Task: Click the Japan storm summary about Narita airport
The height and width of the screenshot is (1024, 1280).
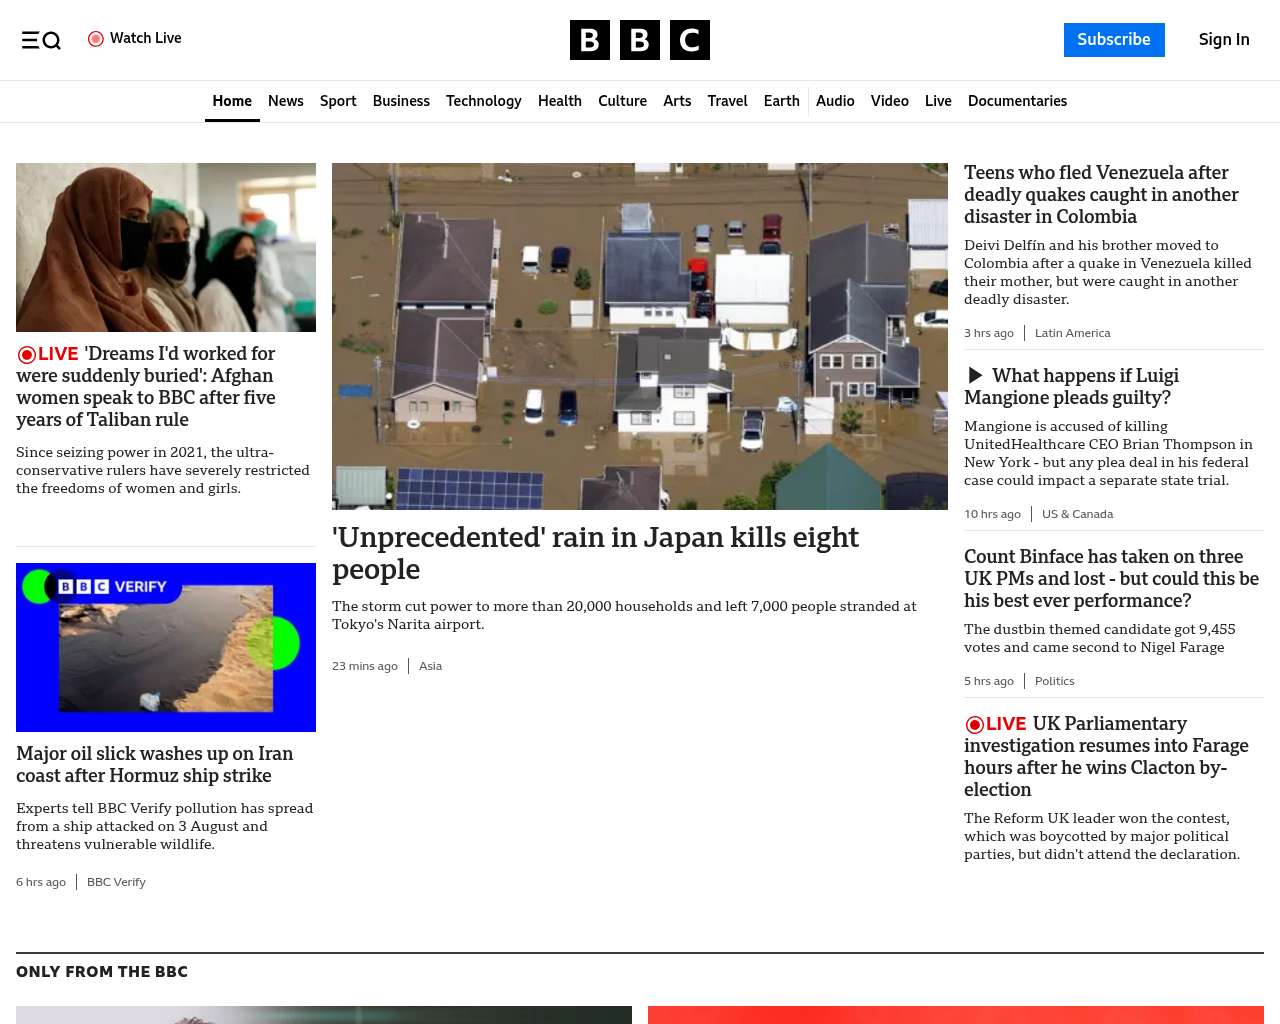Action: 624,615
